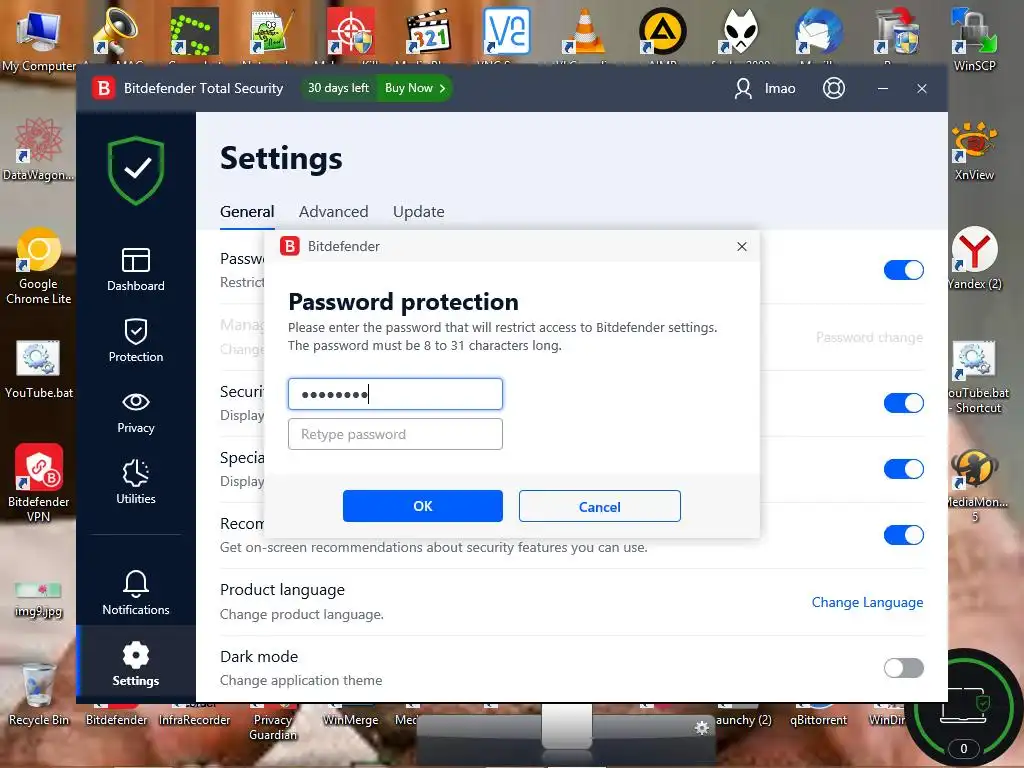Select the YouTube.bat - Shortcut icon
Viewport: 1024px width, 768px height.
(976, 377)
